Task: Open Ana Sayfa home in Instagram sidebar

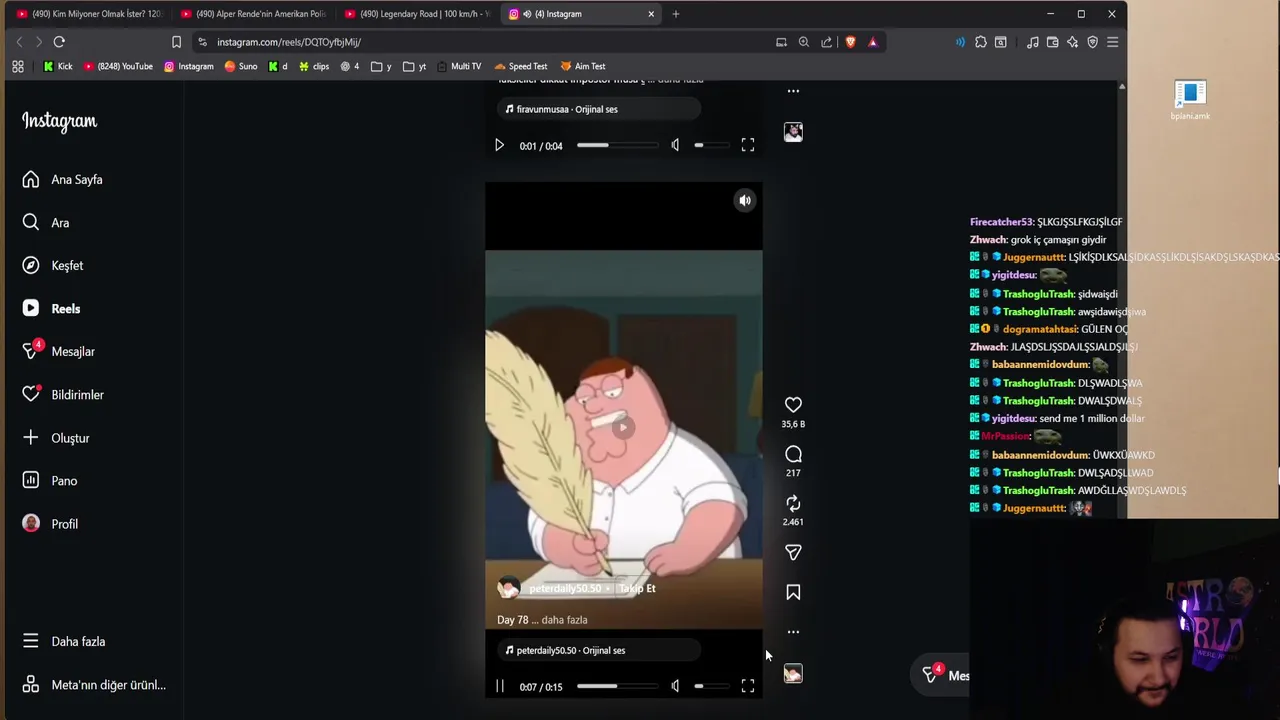Action: tap(63, 180)
